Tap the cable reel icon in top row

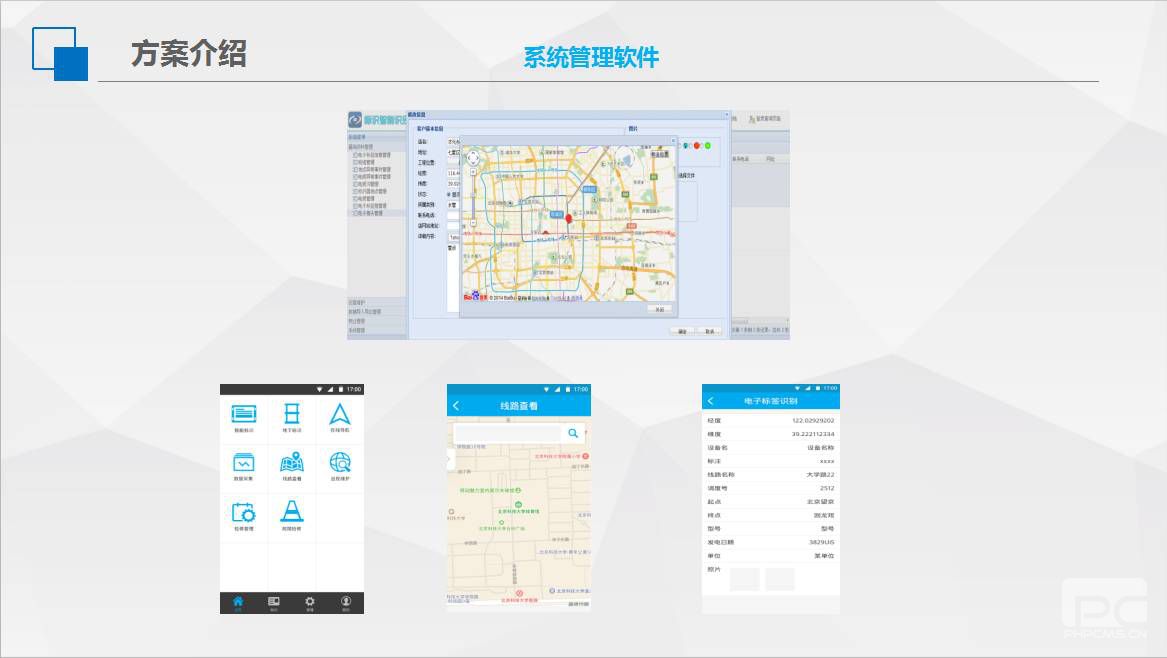coord(292,414)
